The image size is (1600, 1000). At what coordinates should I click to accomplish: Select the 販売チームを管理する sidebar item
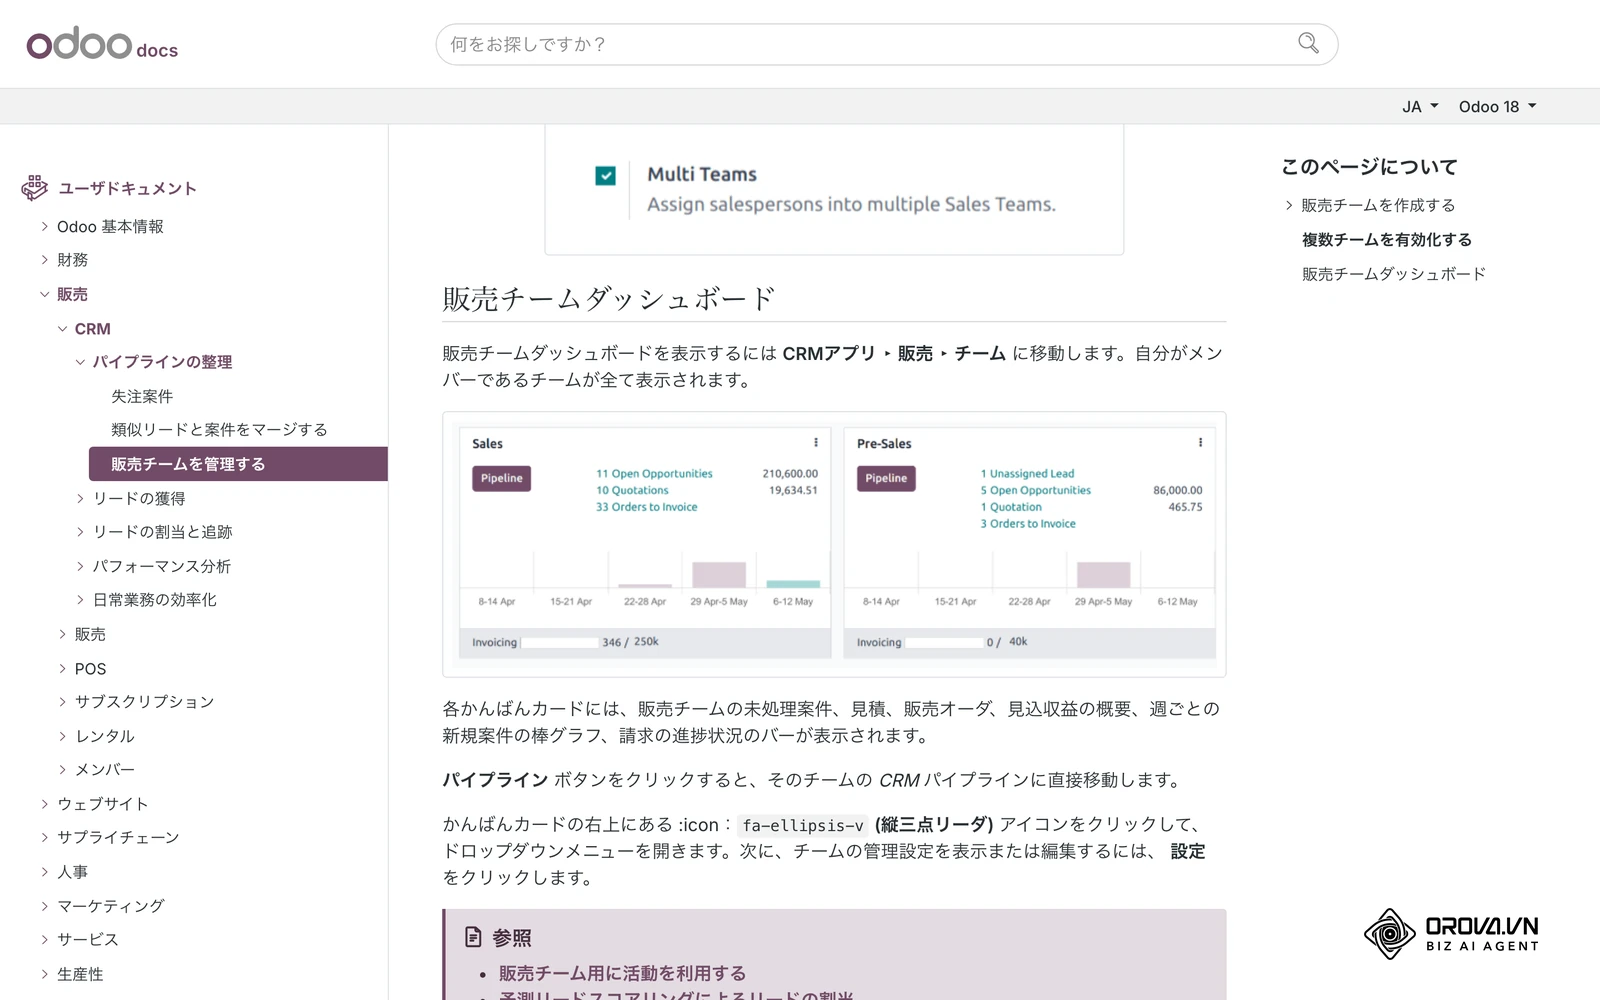pyautogui.click(x=238, y=464)
